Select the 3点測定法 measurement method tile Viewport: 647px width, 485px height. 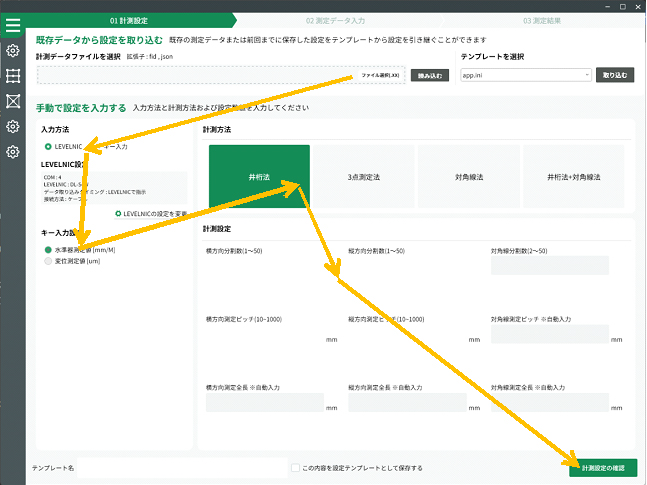[364, 177]
